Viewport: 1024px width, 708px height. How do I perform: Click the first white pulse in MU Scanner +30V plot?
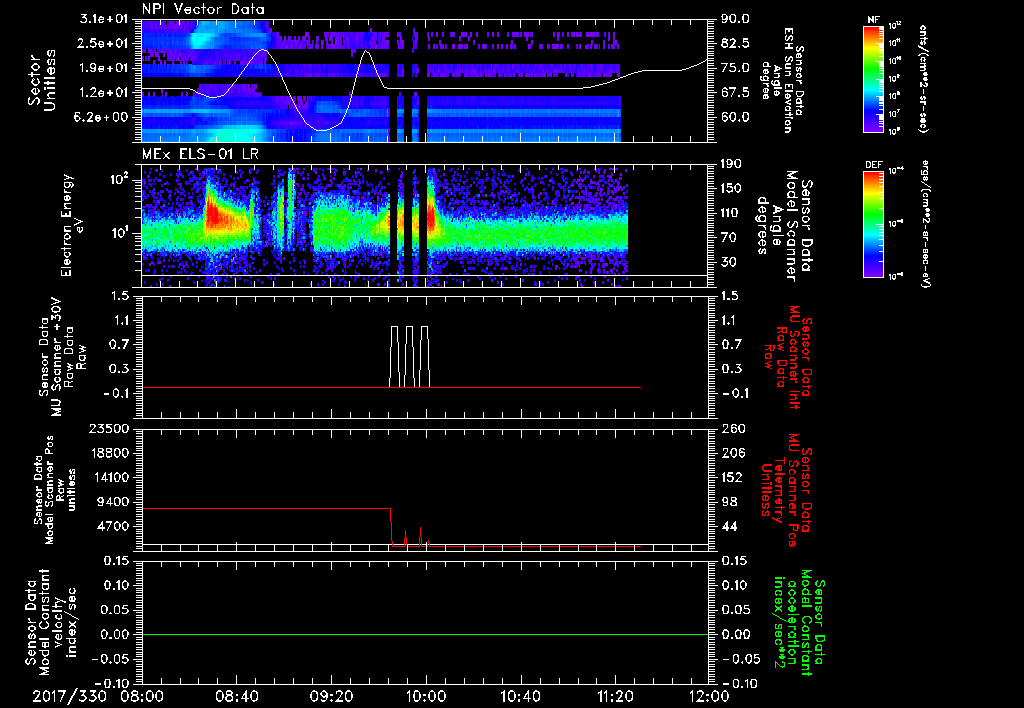[x=394, y=357]
